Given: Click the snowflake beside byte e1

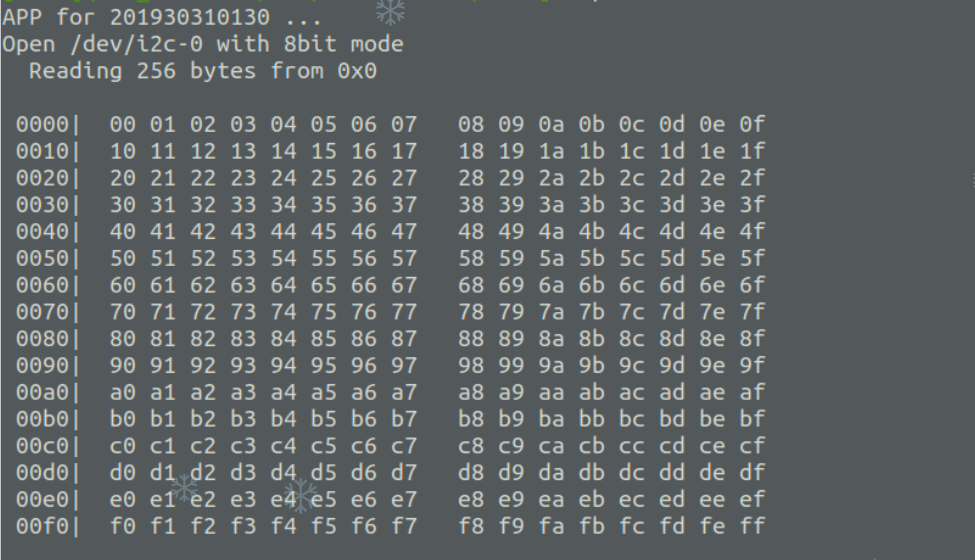Looking at the screenshot, I should pos(185,488).
